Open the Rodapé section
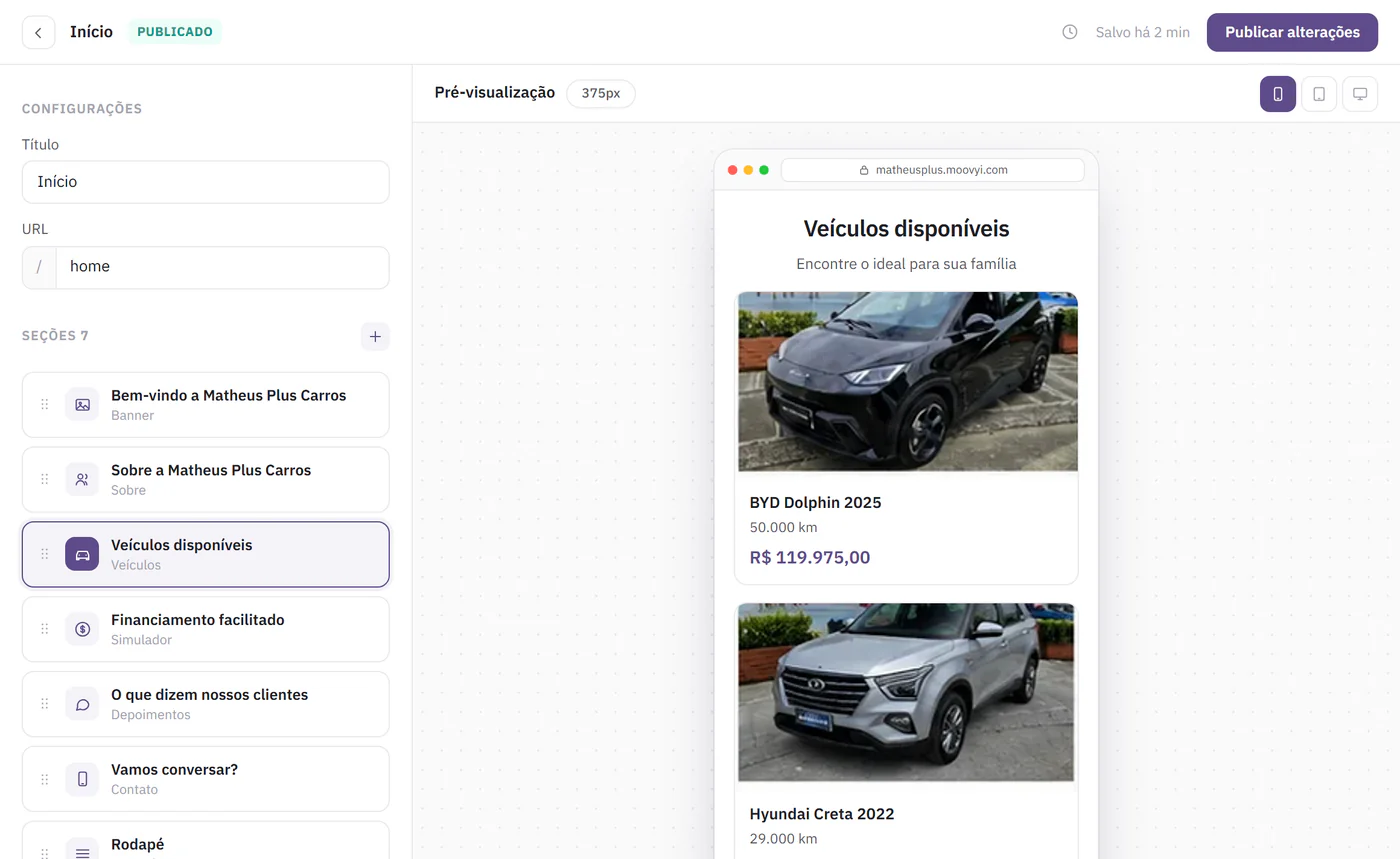 click(206, 840)
